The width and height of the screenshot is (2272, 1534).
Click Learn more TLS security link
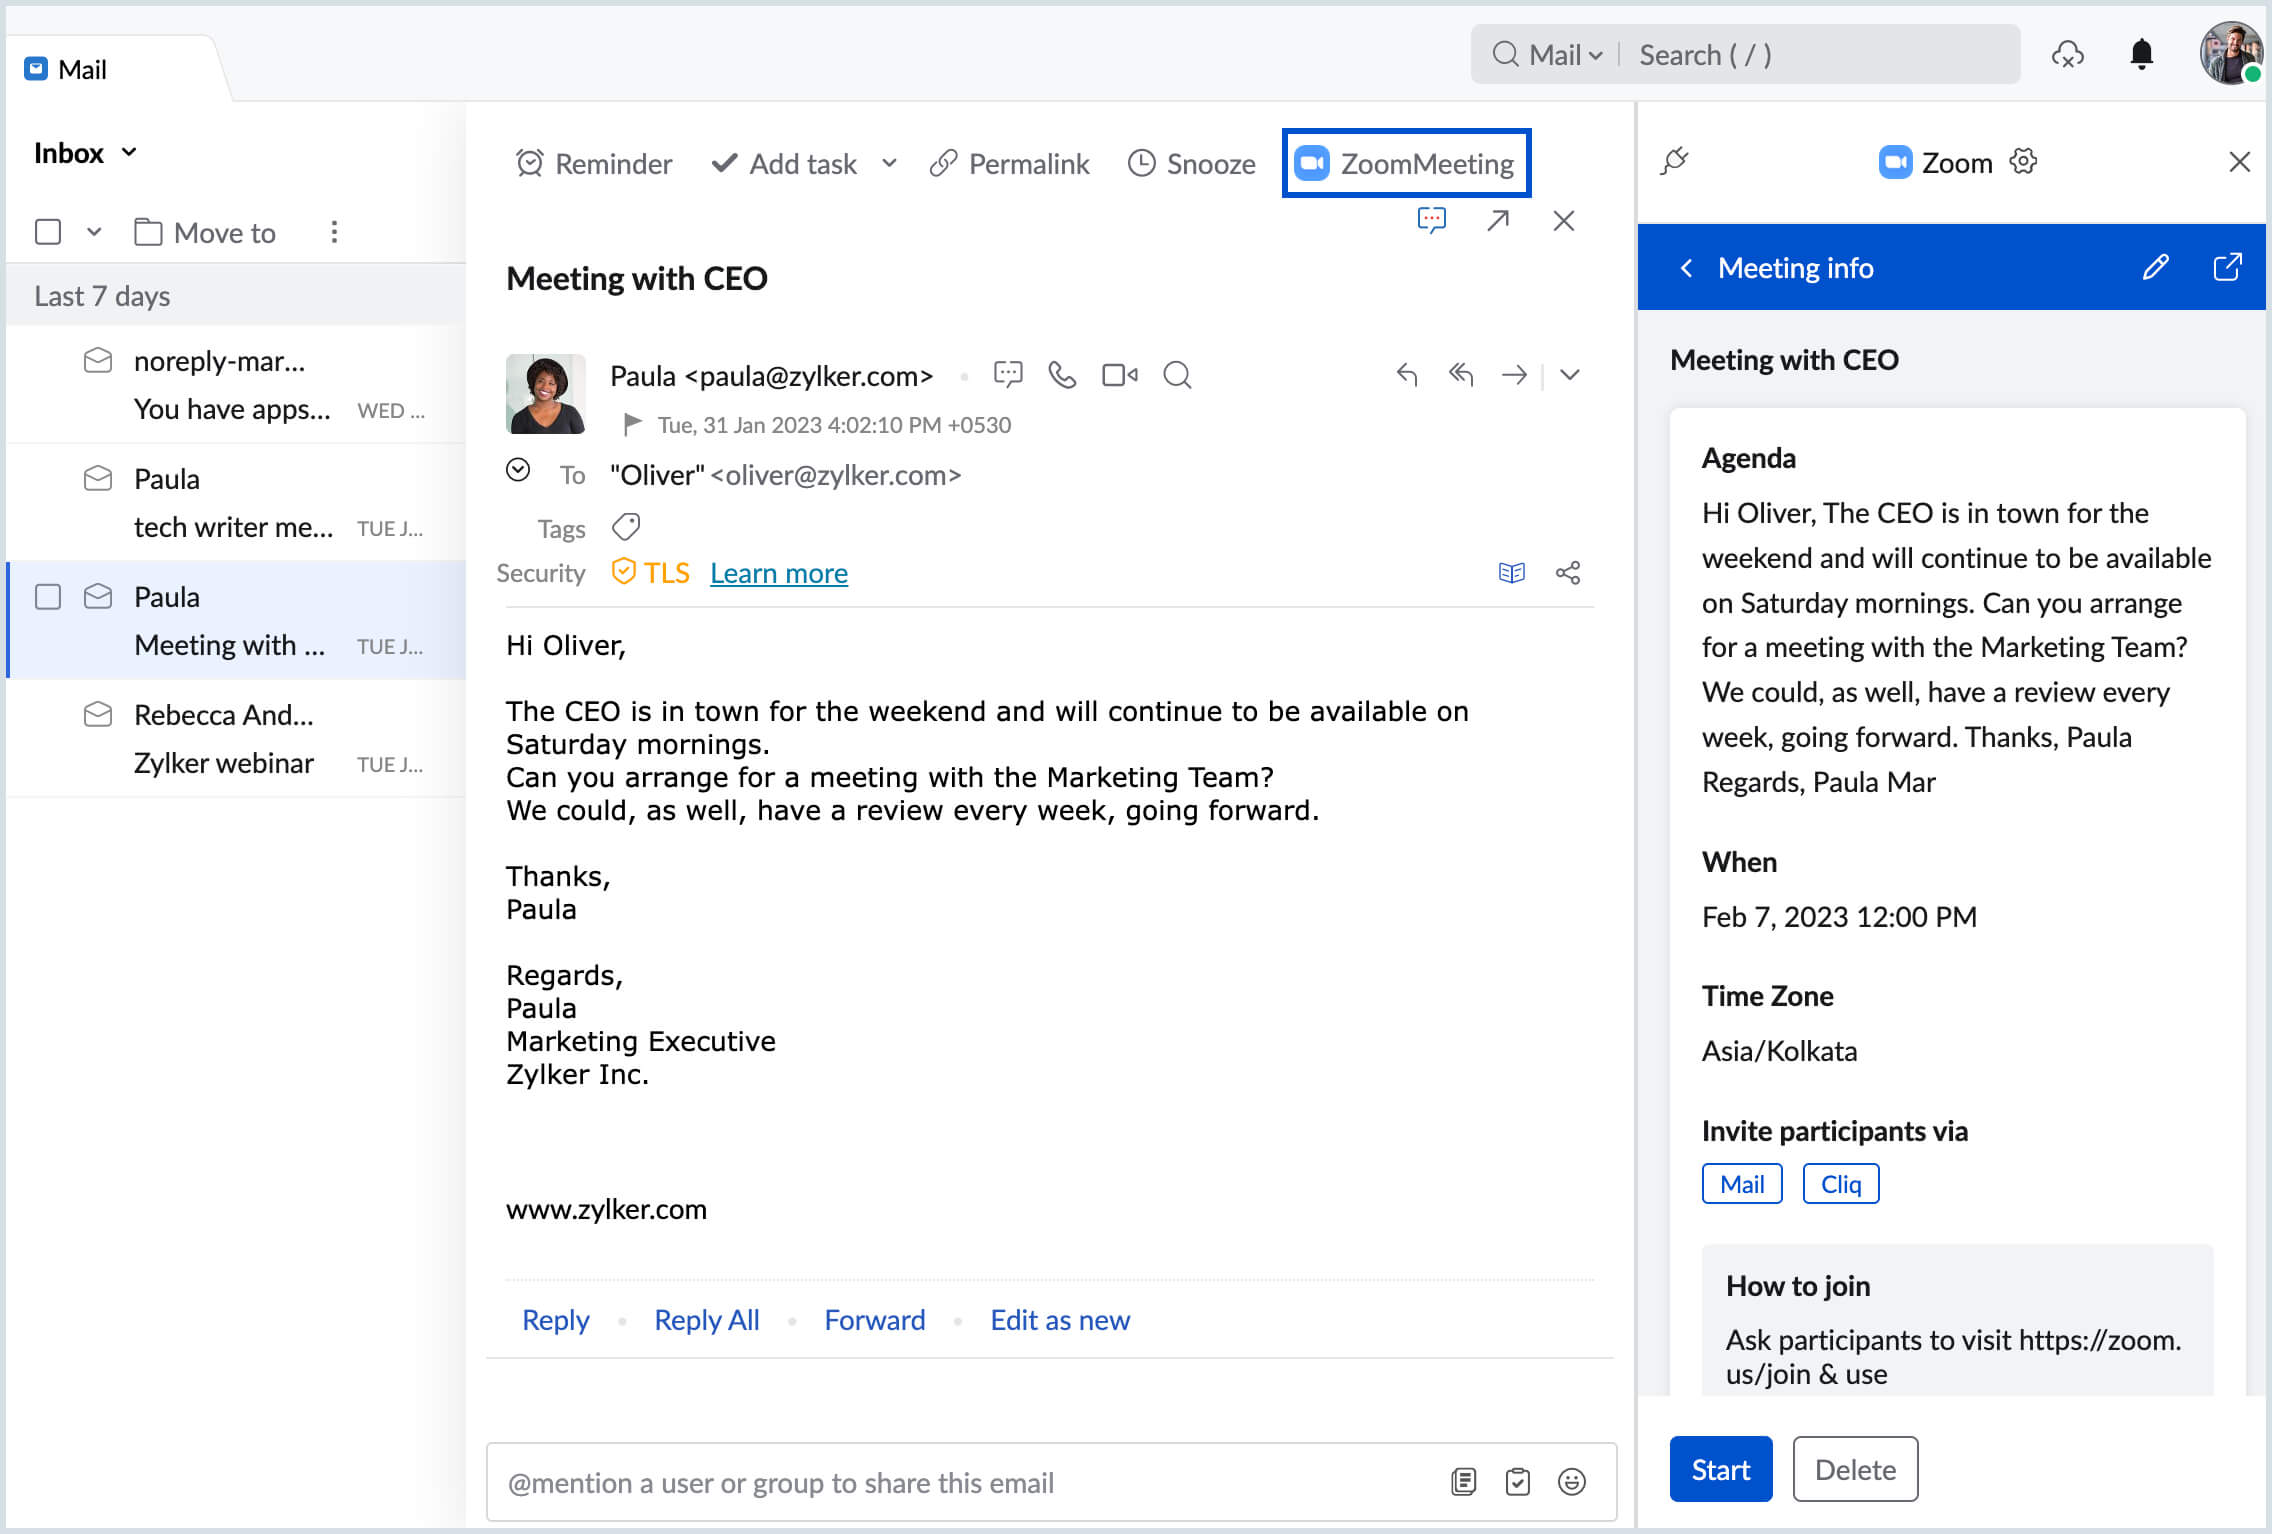pos(777,574)
